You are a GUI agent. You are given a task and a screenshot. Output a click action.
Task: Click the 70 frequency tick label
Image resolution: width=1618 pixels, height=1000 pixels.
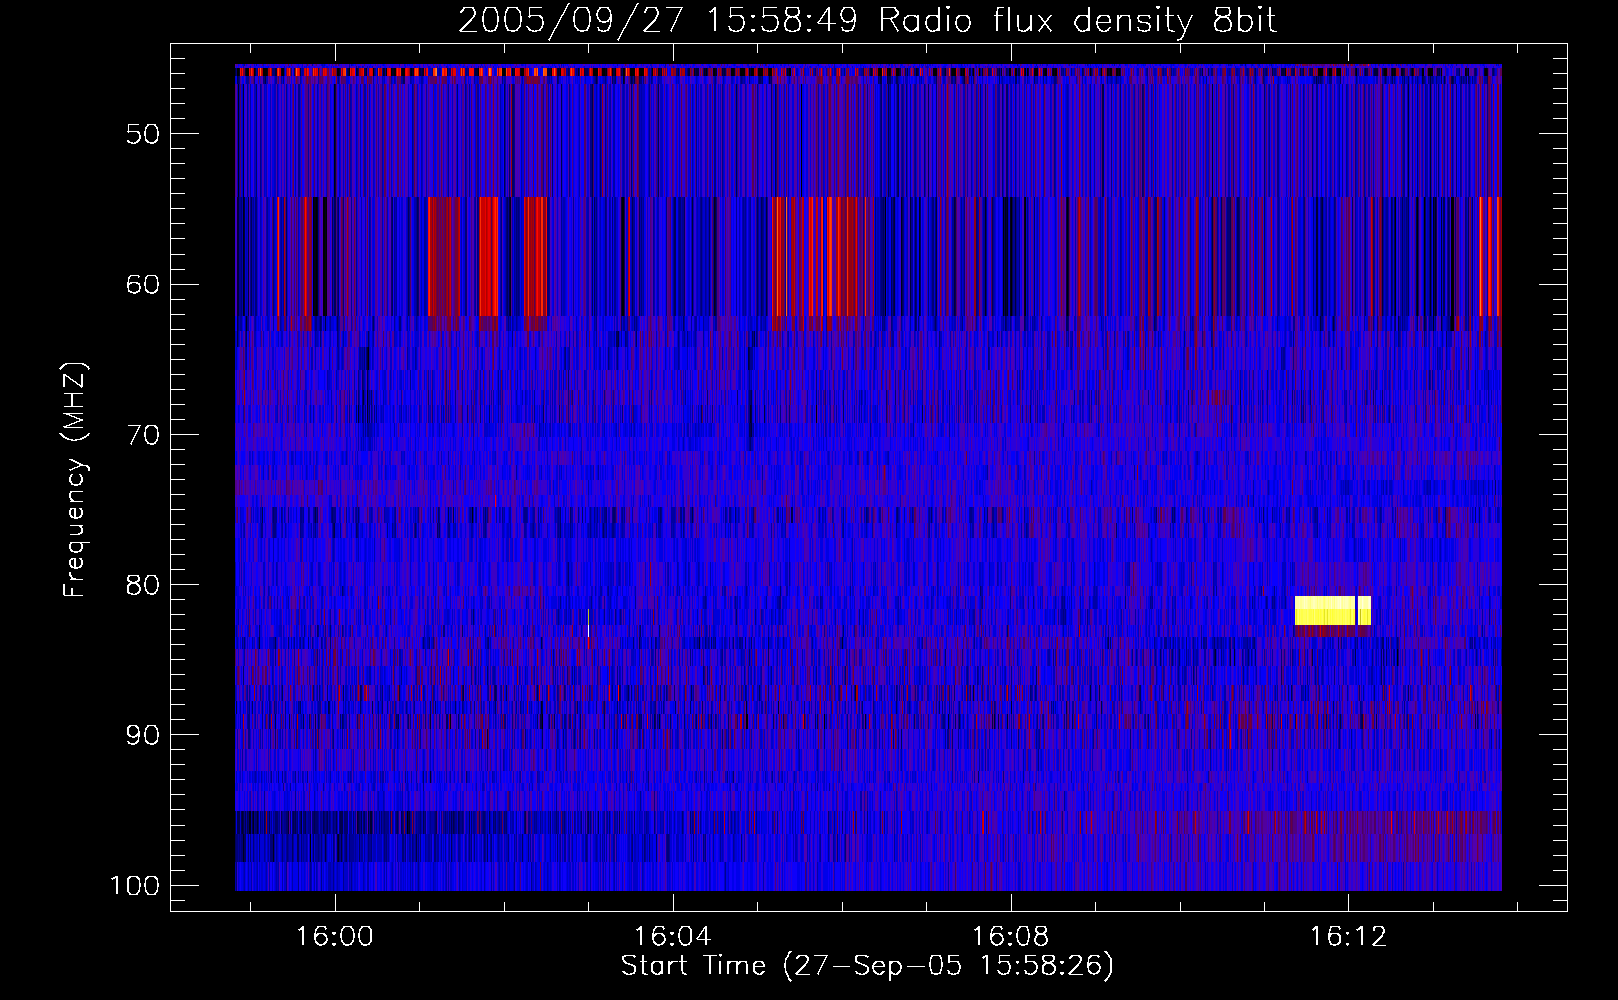[143, 435]
